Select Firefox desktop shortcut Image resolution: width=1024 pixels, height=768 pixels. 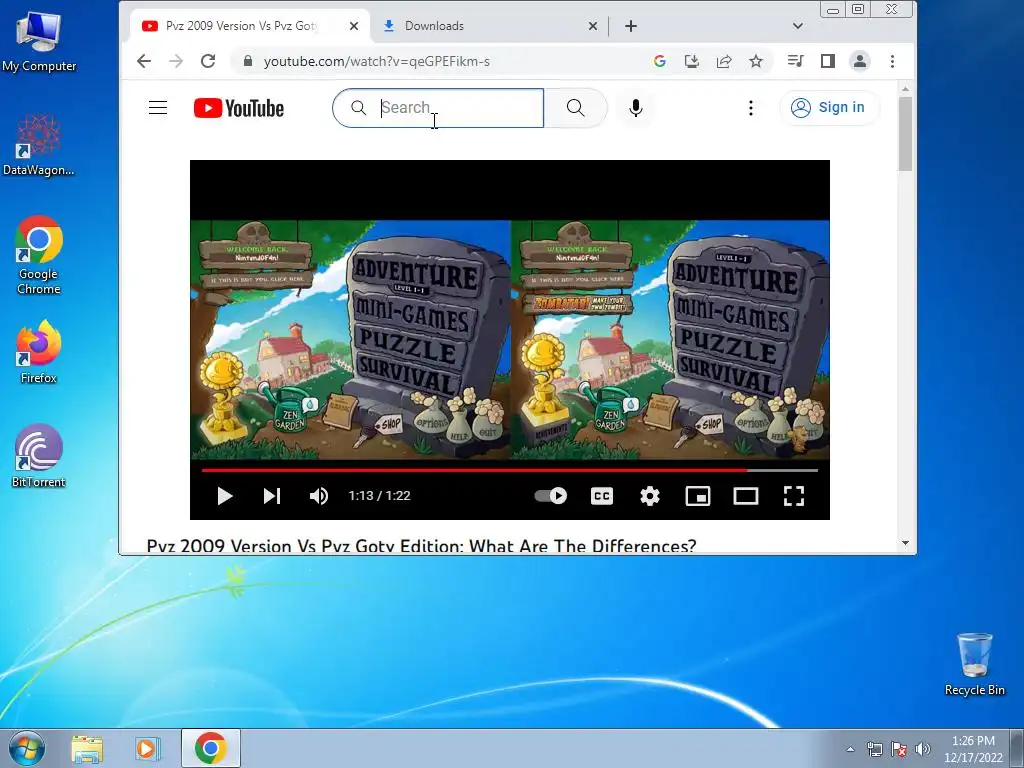tap(39, 352)
